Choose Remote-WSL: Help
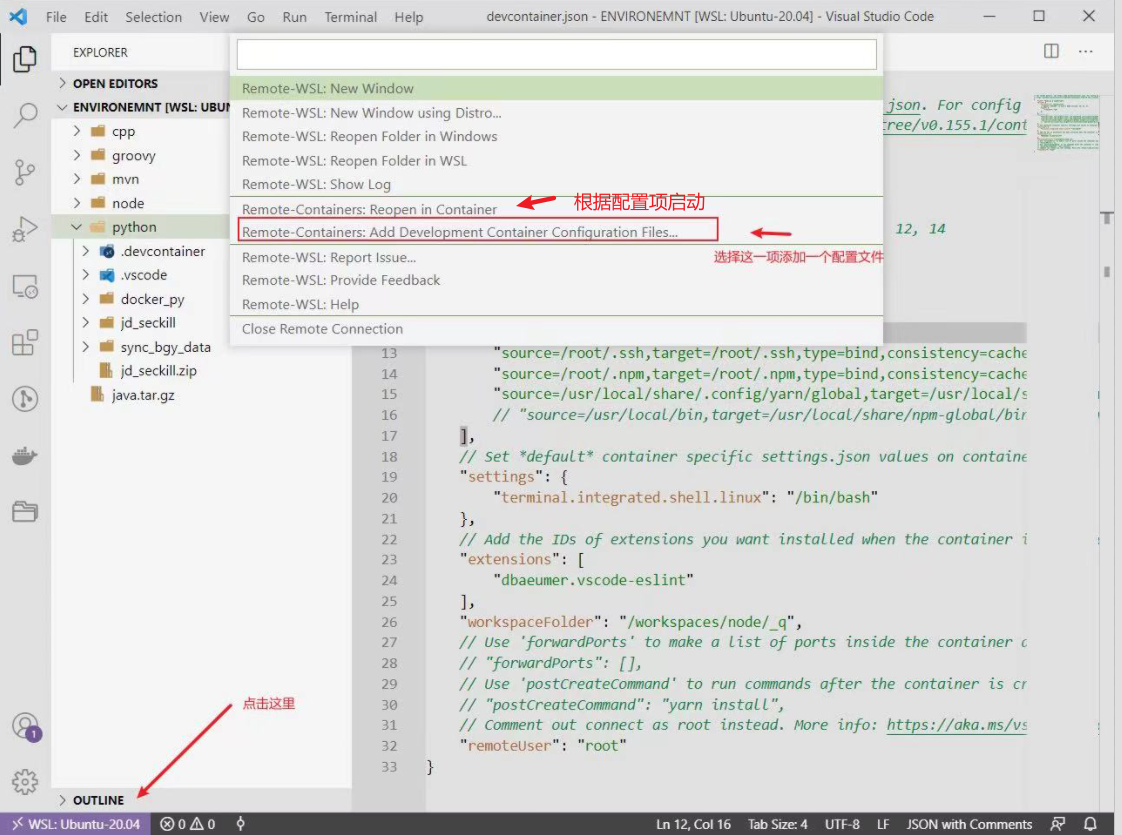The image size is (1122, 835). tap(557, 304)
